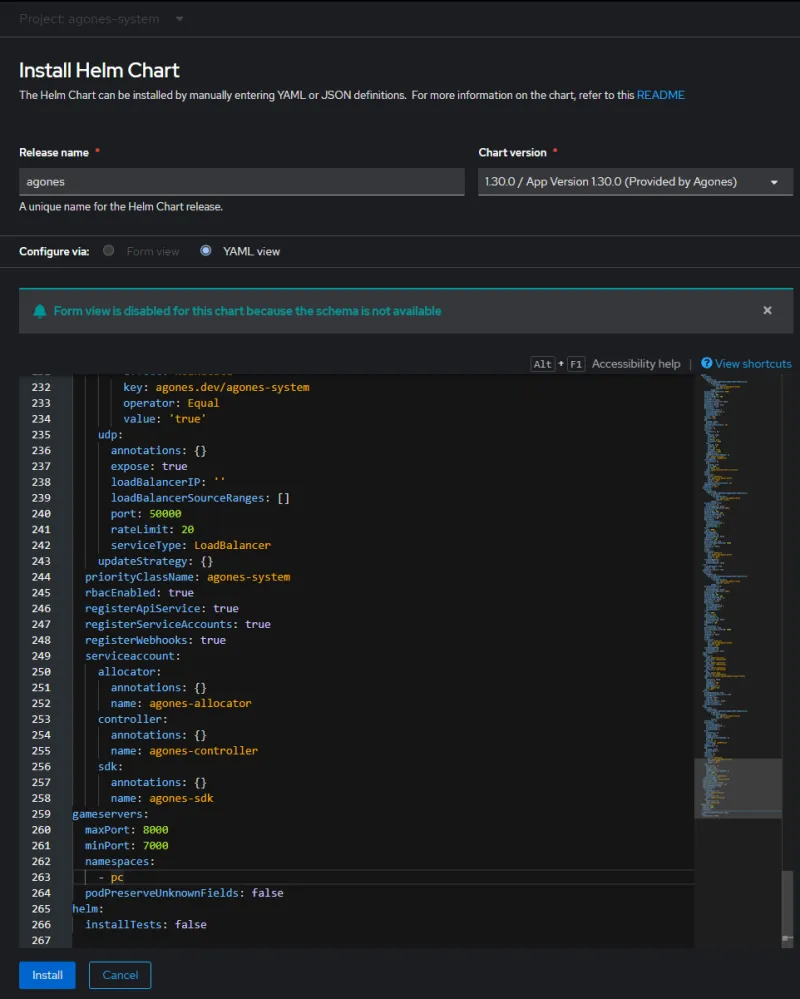
Task: Click the caret icon on the Project selector
Action: tap(181, 18)
